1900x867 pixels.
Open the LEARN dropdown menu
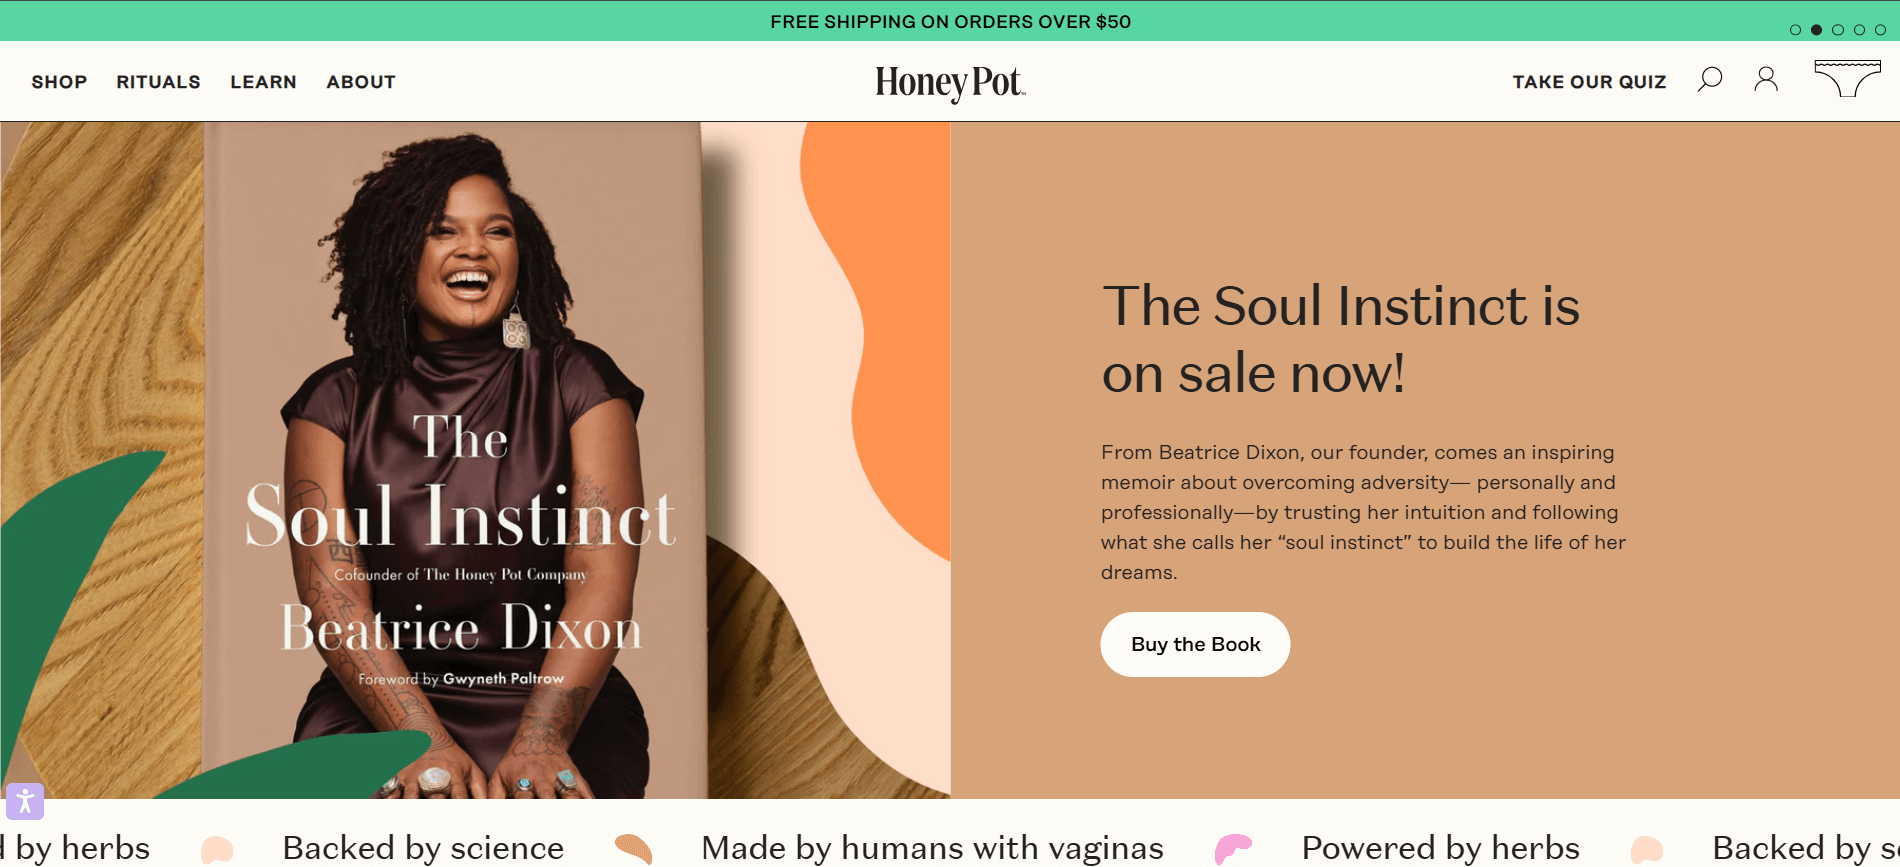(x=263, y=82)
